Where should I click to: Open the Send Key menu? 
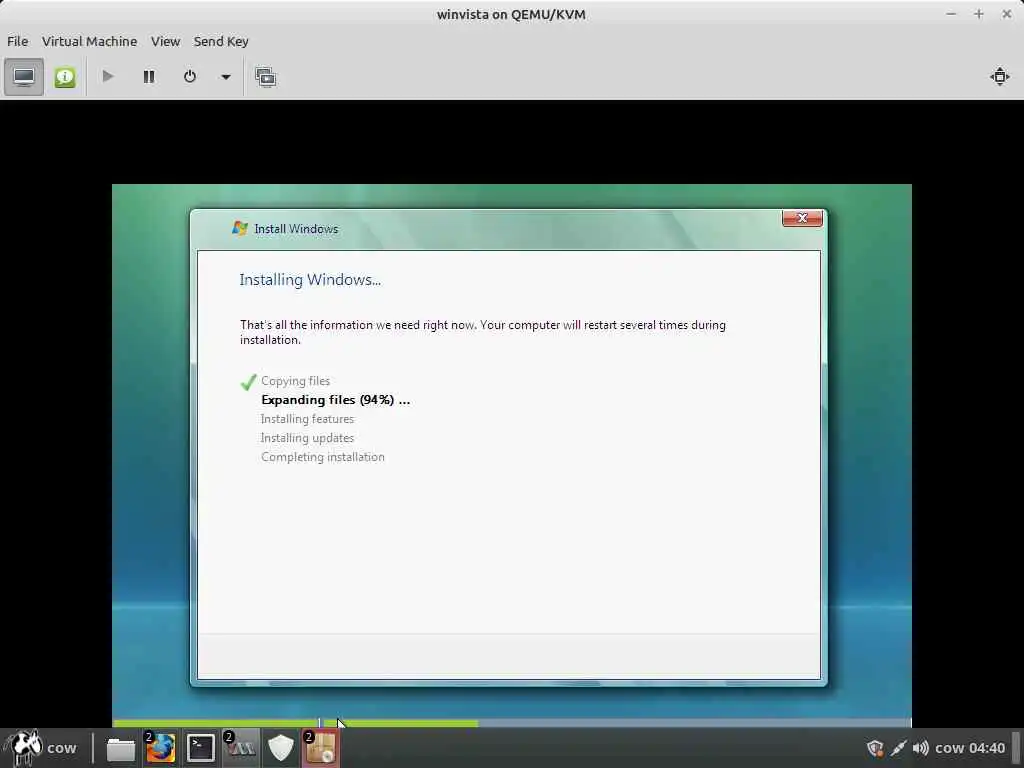coord(221,41)
